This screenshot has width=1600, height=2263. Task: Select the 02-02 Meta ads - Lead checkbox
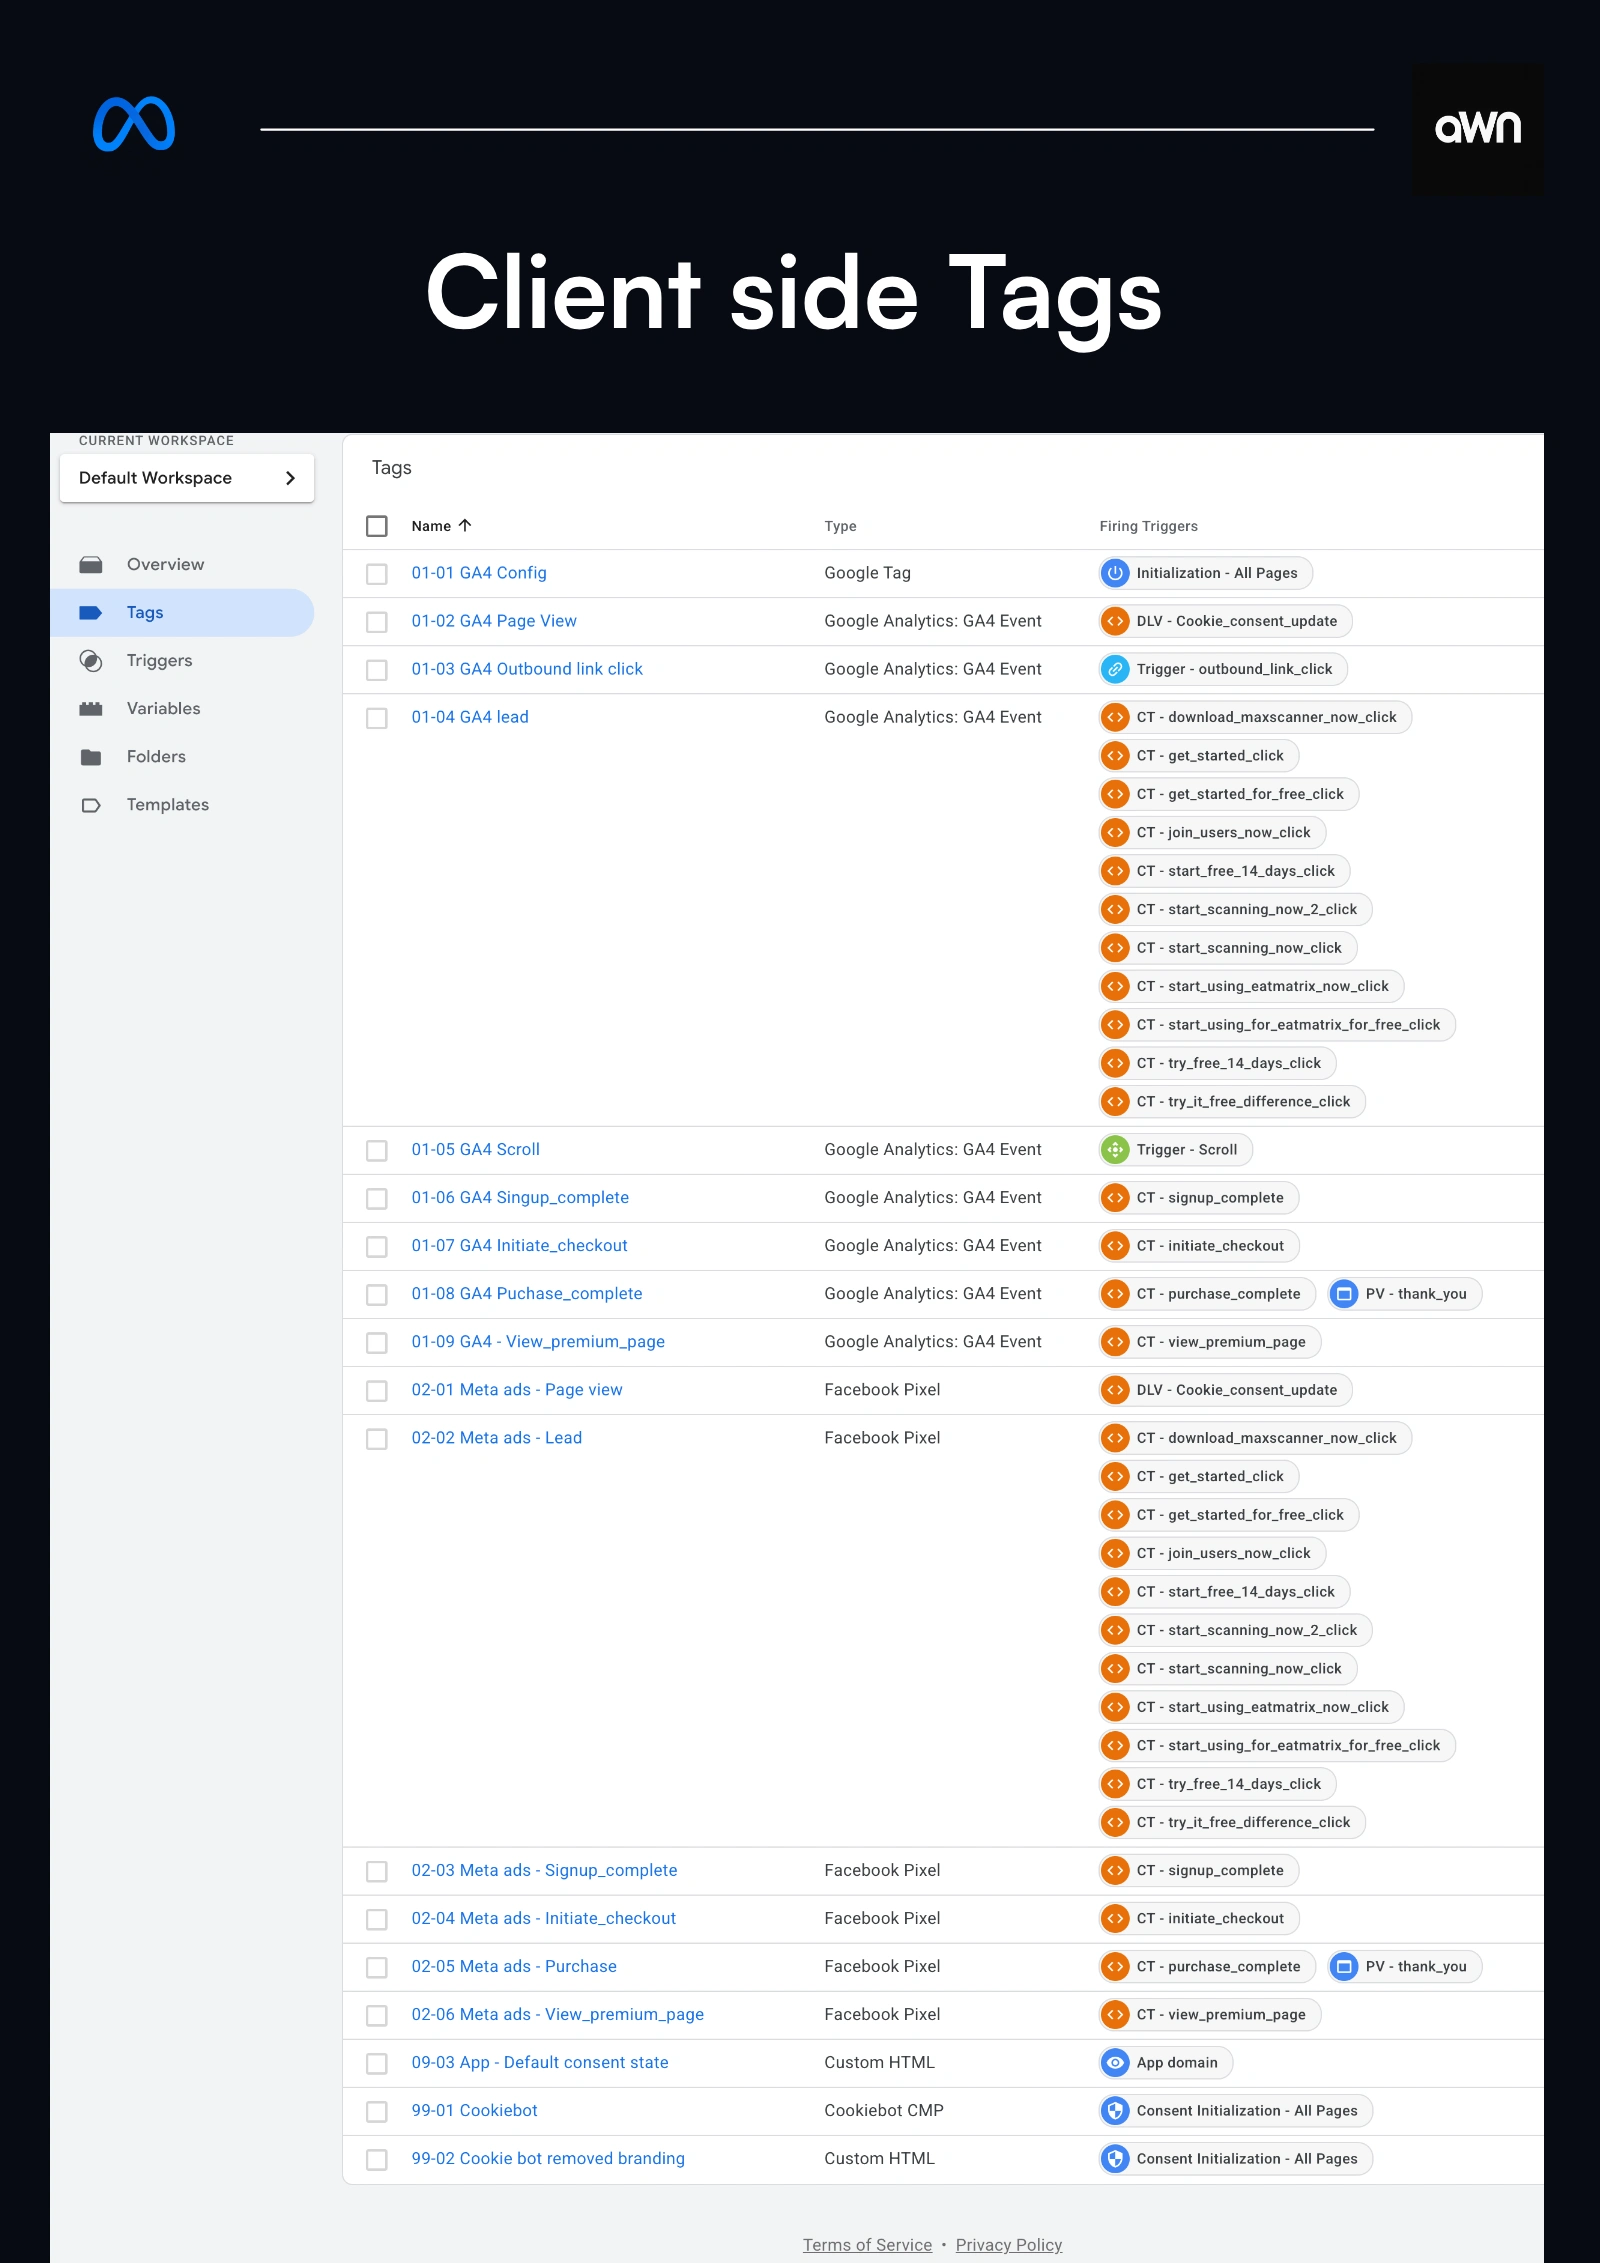pyautogui.click(x=377, y=1439)
